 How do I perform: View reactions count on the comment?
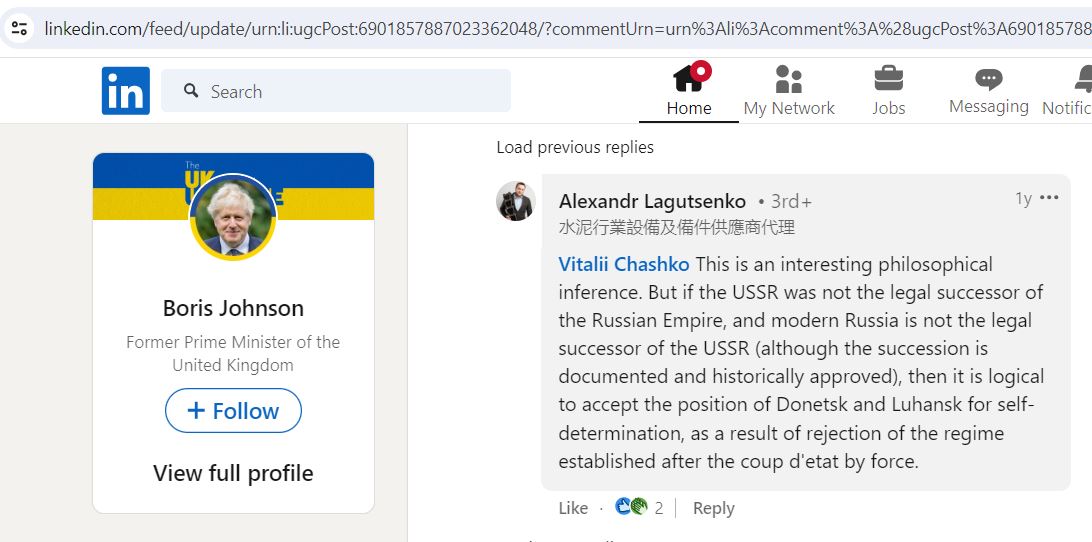[x=639, y=507]
